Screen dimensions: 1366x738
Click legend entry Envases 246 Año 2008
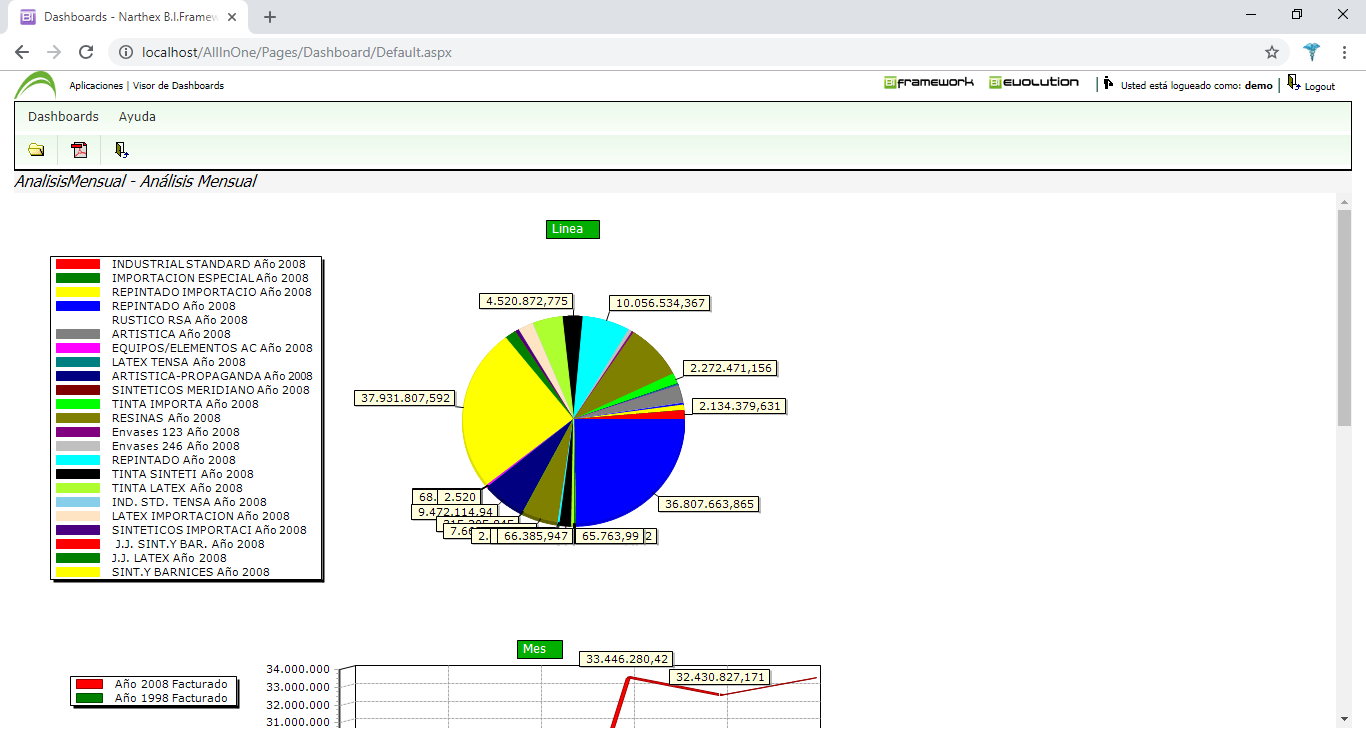(x=176, y=446)
